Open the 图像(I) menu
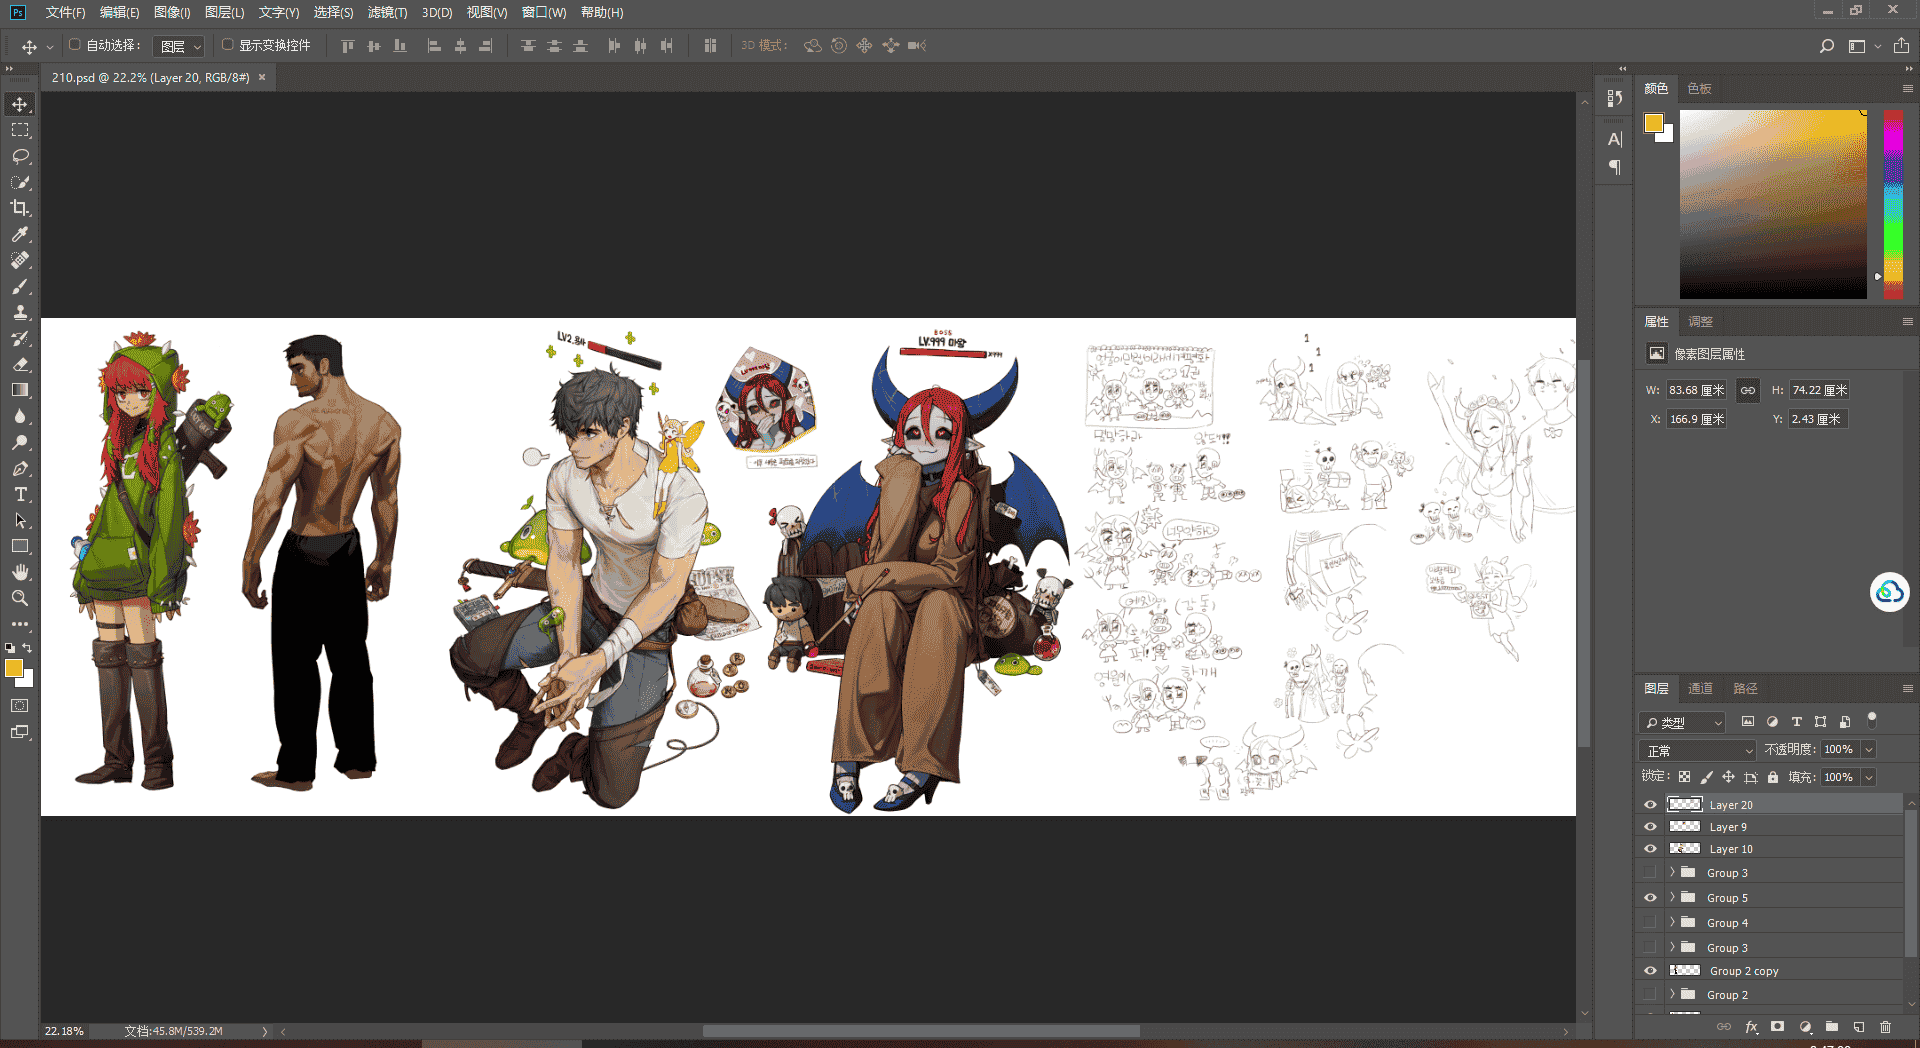The image size is (1920, 1048). (172, 12)
